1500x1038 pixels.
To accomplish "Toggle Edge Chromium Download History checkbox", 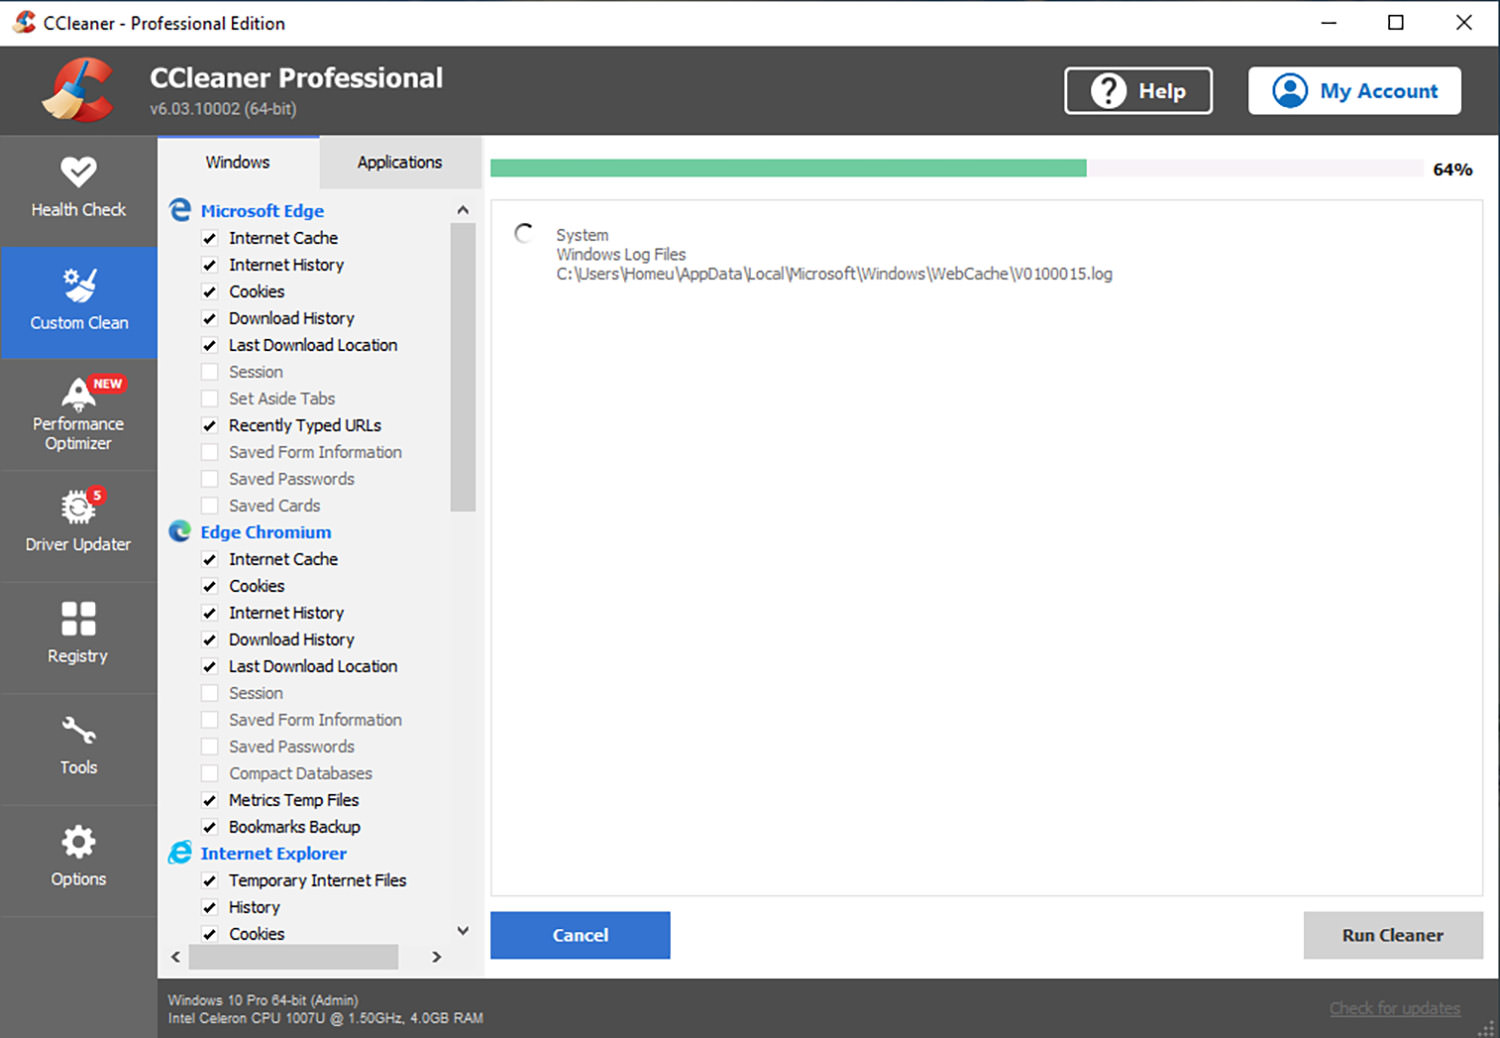I will [210, 640].
